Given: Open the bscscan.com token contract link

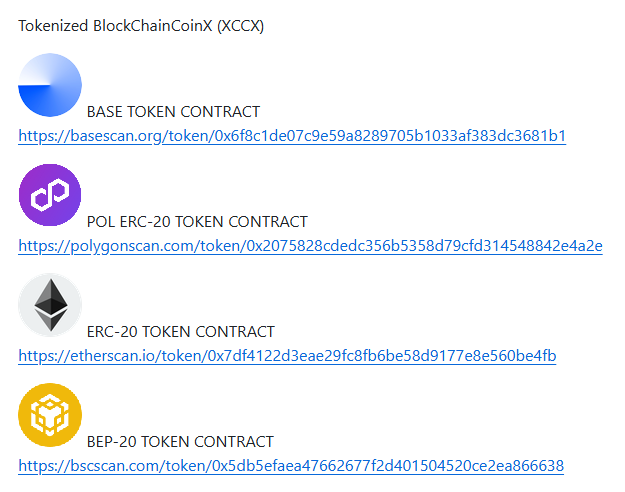Looking at the screenshot, I should tap(291, 466).
